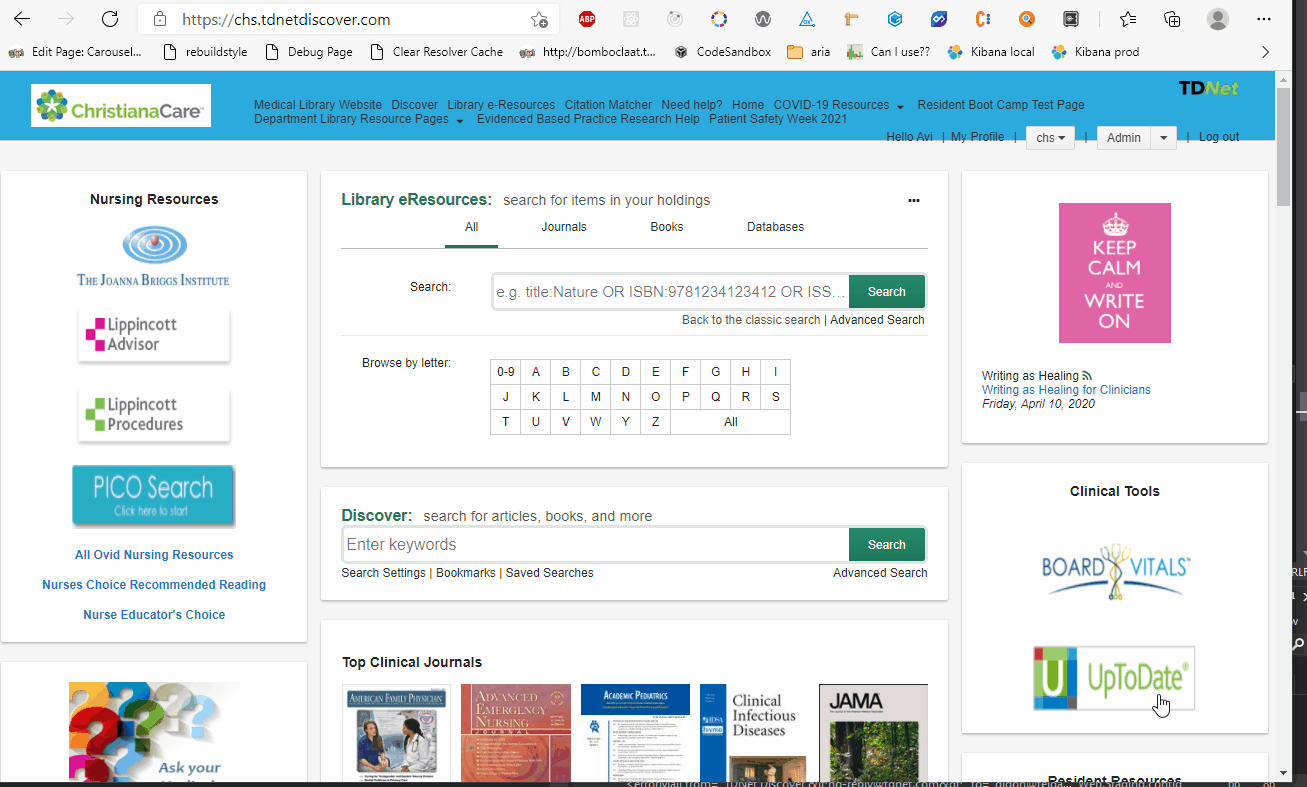The width and height of the screenshot is (1307, 787).
Task: Switch to the Databases tab
Action: tap(775, 227)
